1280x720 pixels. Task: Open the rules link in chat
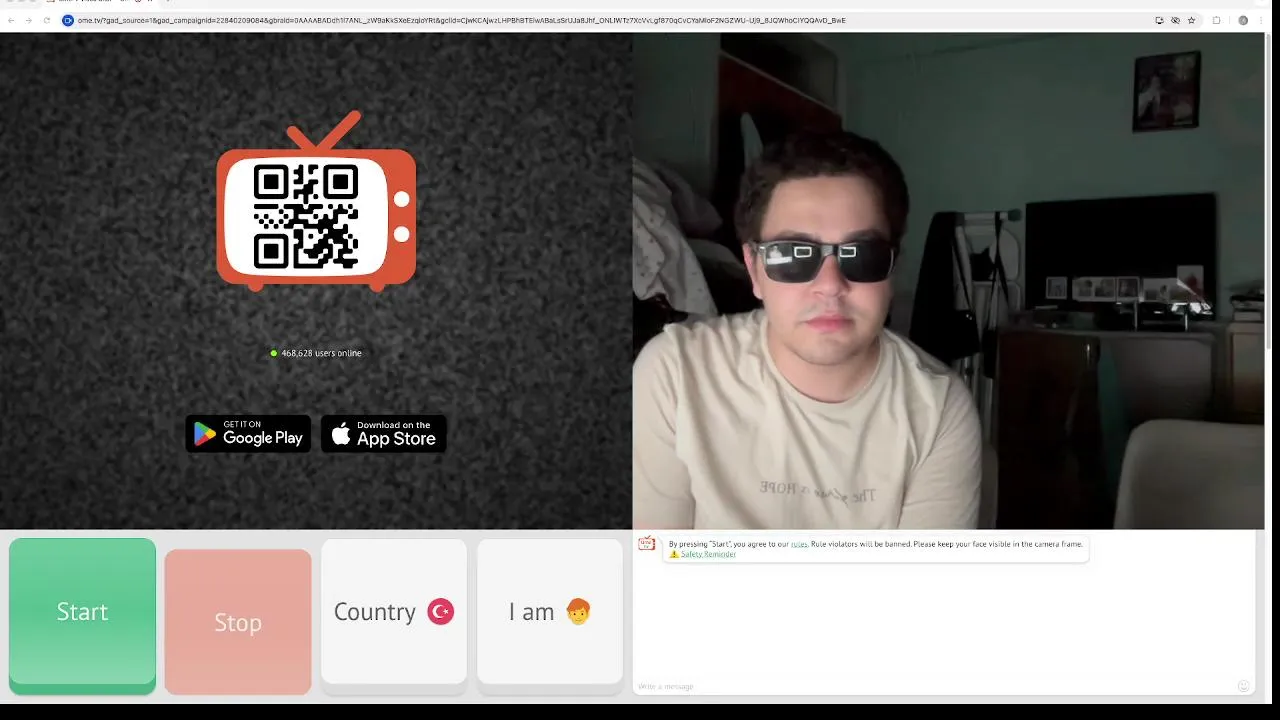point(799,544)
